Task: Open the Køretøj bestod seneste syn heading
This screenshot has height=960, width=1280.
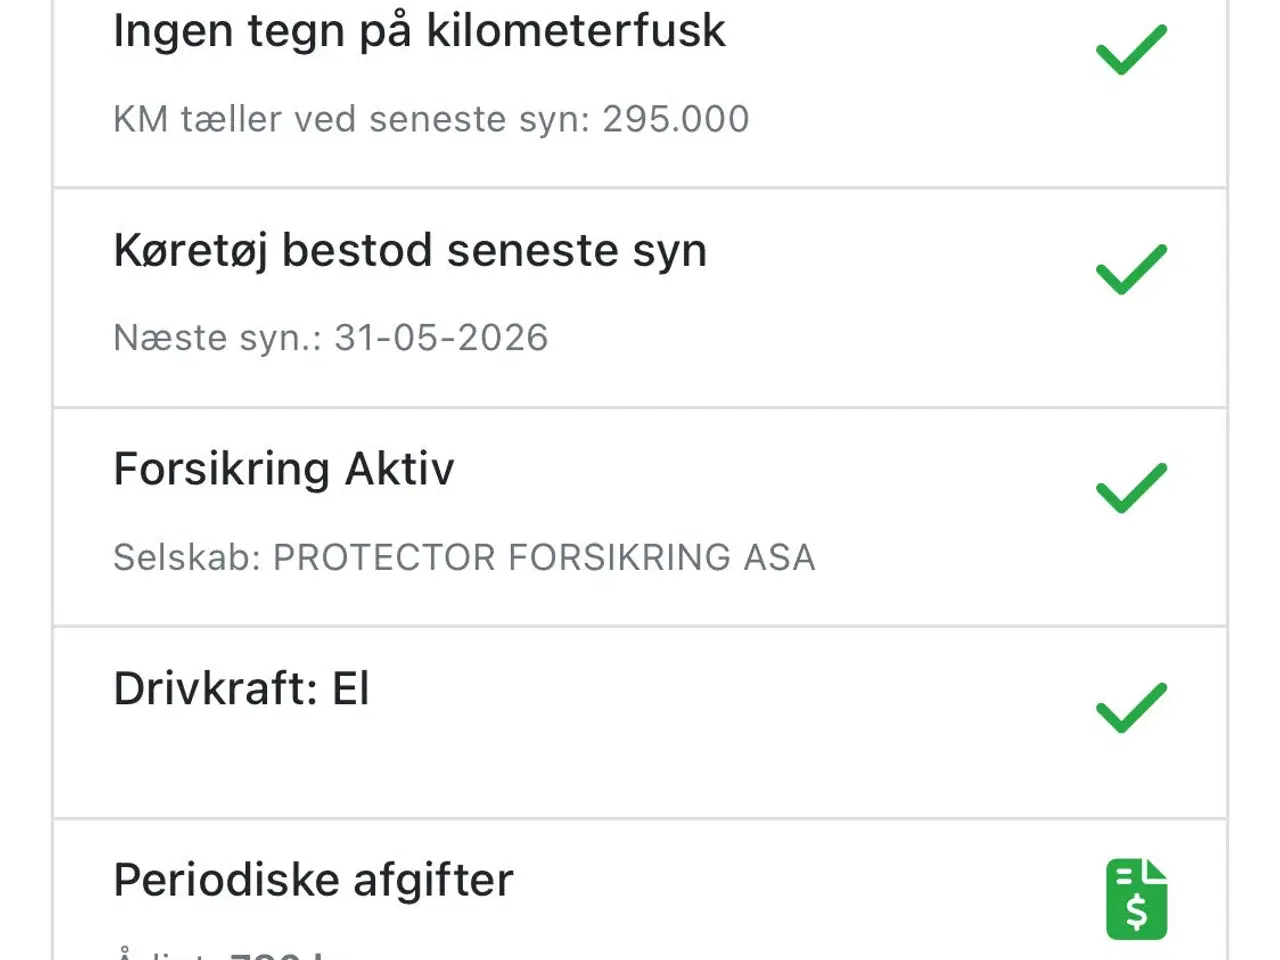Action: [x=410, y=250]
